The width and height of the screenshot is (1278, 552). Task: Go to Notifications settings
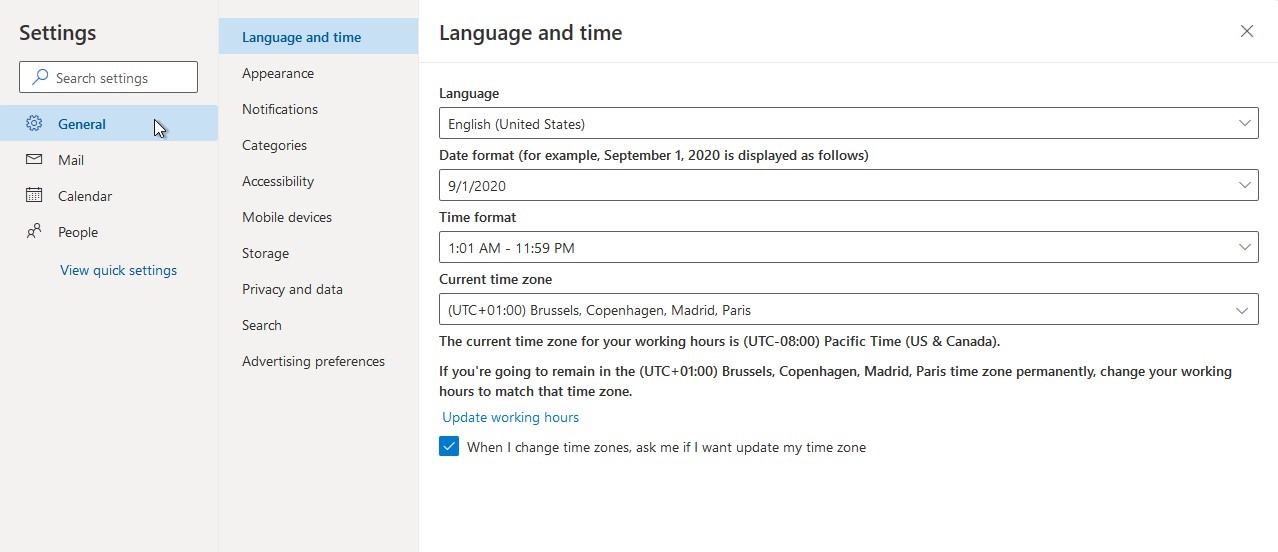click(x=318, y=109)
